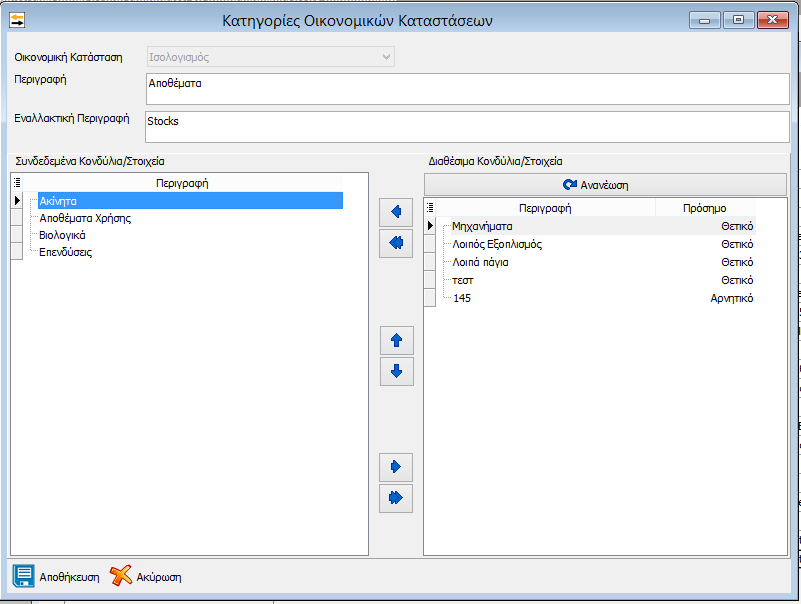Click the row selector beside Ακίνητα
The height and width of the screenshot is (604, 801).
point(17,200)
